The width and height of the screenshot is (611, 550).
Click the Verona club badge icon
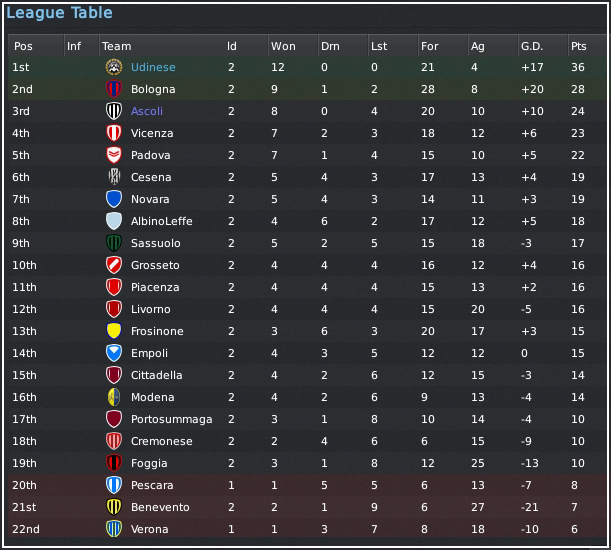pos(113,529)
